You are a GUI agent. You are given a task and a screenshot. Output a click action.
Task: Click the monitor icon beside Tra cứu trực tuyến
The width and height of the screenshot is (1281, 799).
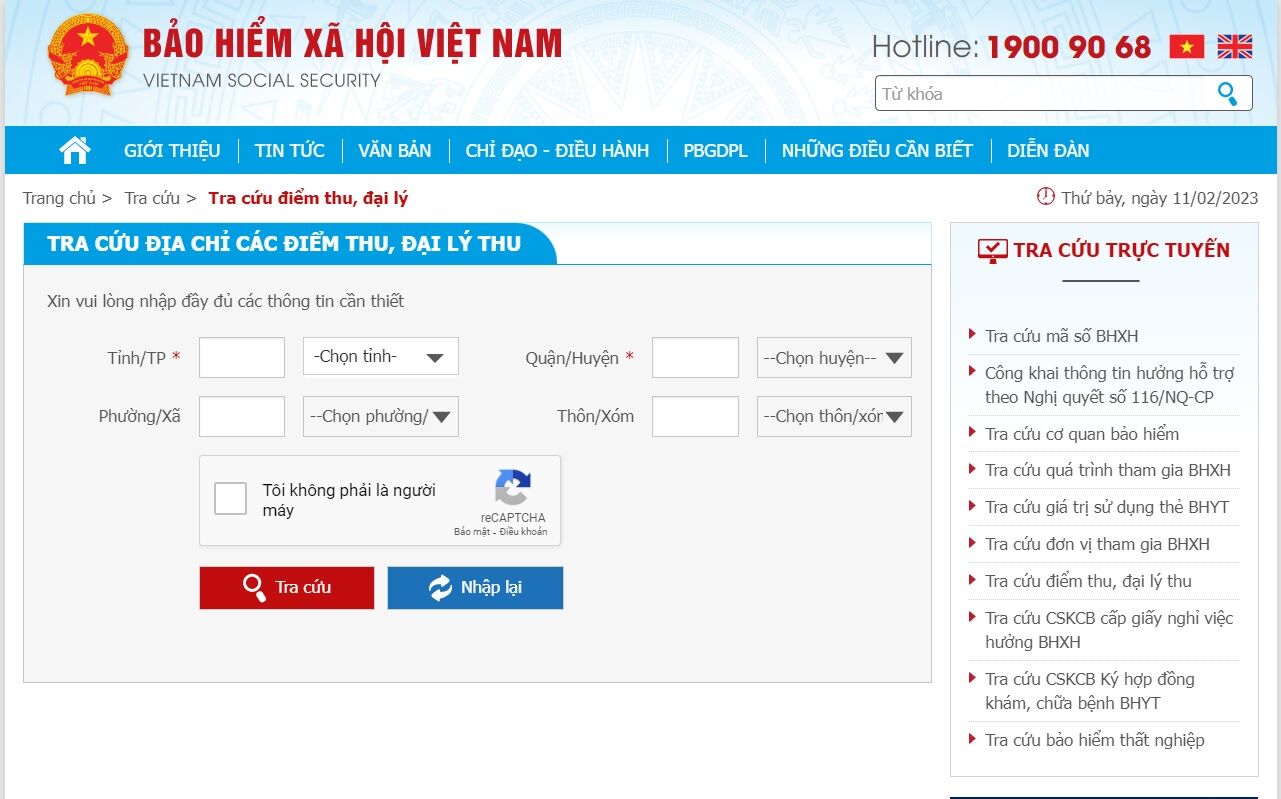coord(992,250)
